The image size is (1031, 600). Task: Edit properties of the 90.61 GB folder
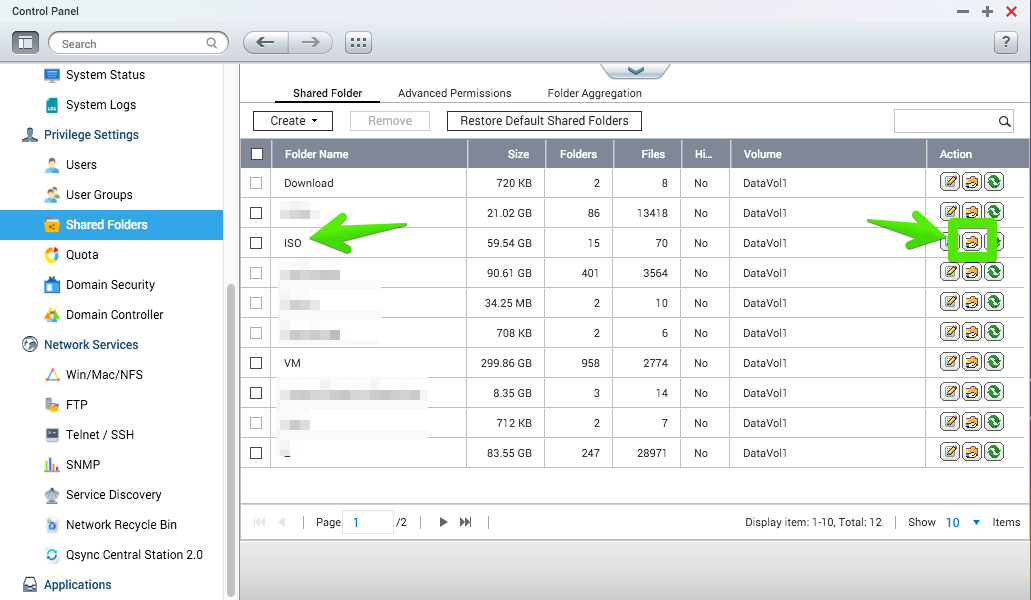949,271
